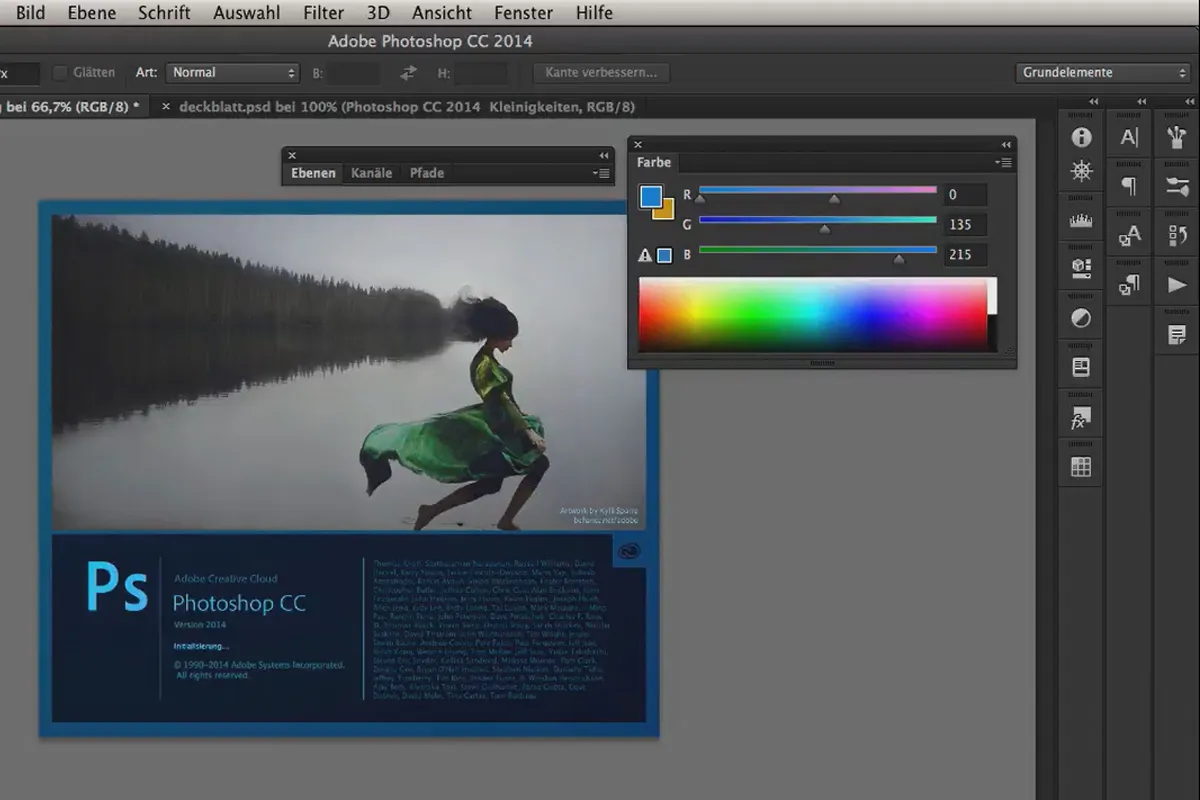Image resolution: width=1200 pixels, height=800 pixels.
Task: Open the Brush settings panel icon
Action: pos(1177,186)
